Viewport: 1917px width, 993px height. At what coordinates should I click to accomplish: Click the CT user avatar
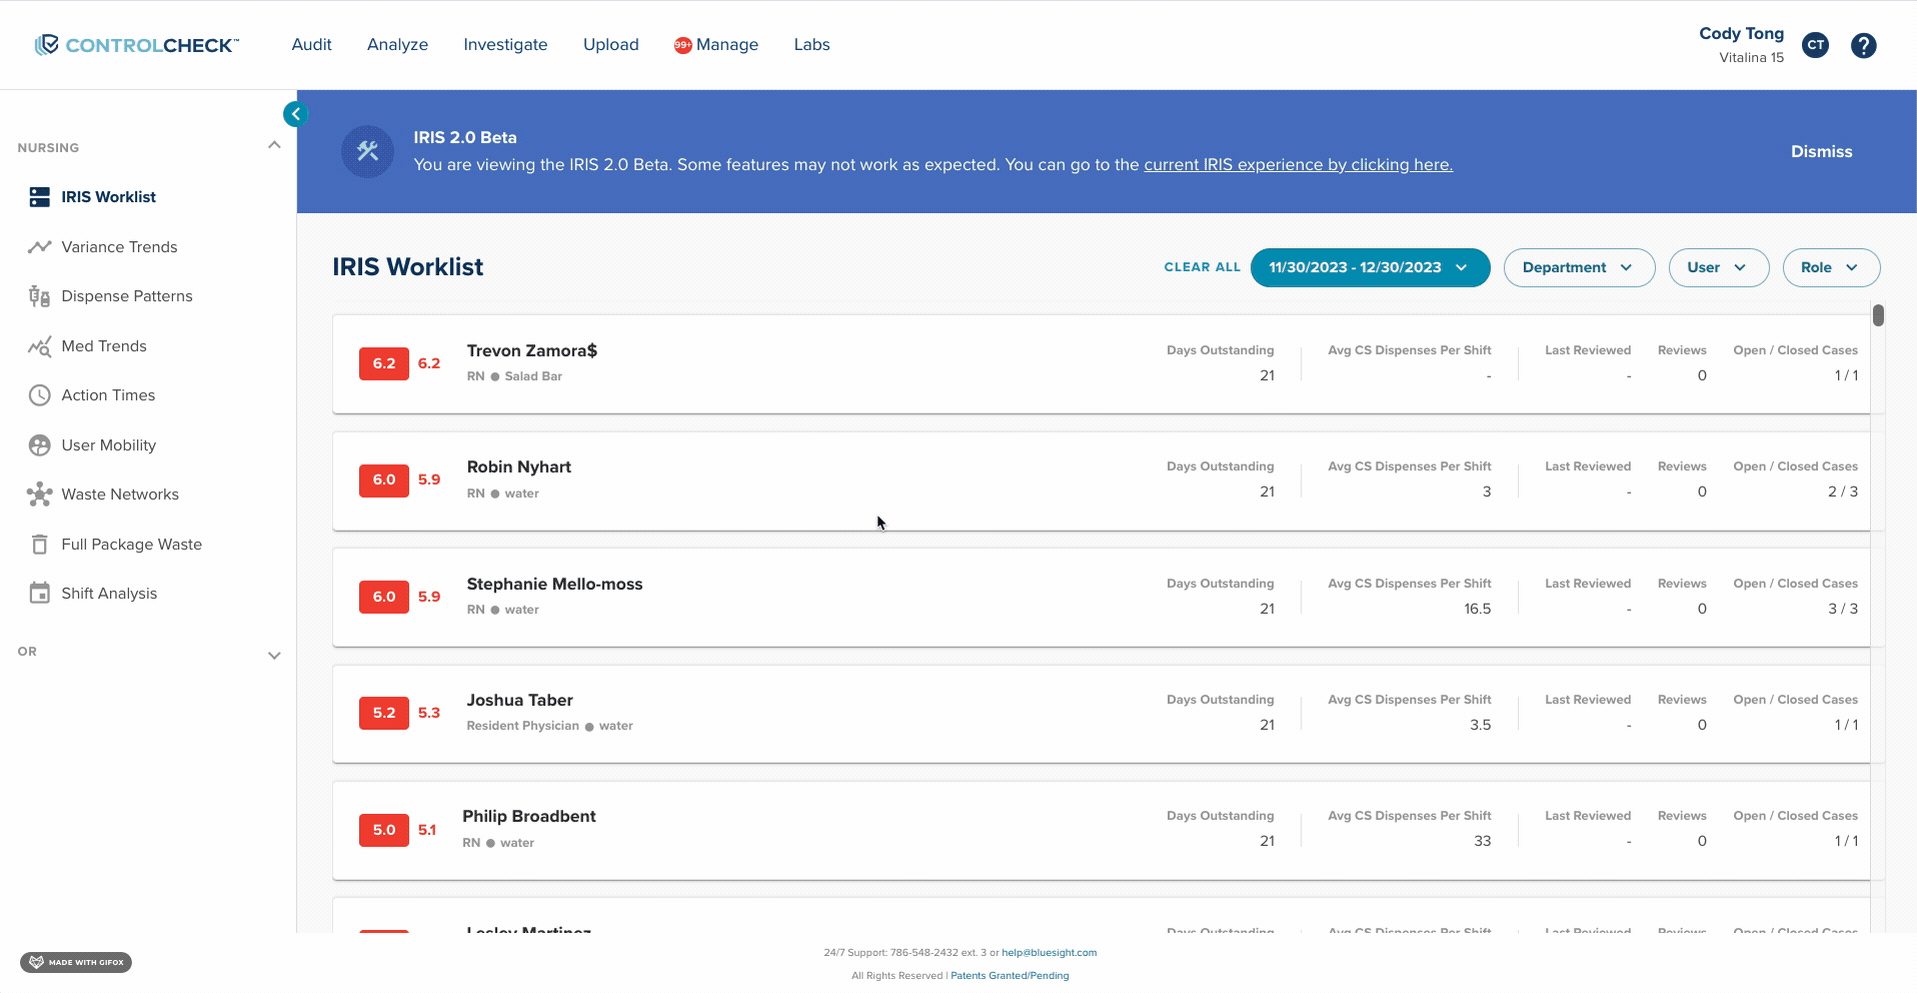point(1816,45)
